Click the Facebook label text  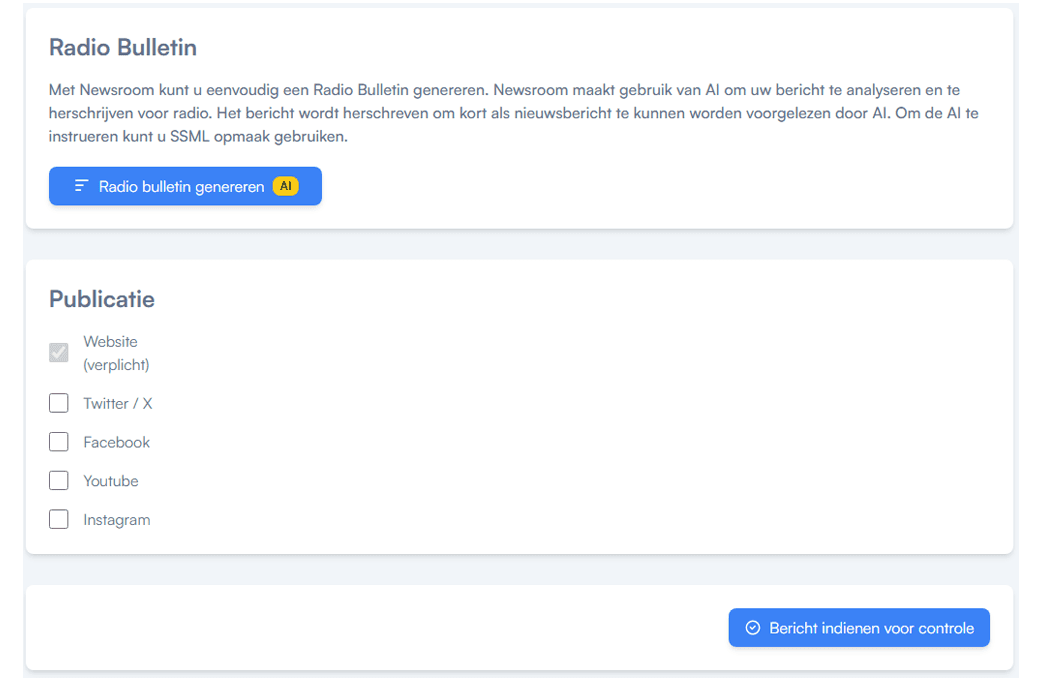pos(116,442)
